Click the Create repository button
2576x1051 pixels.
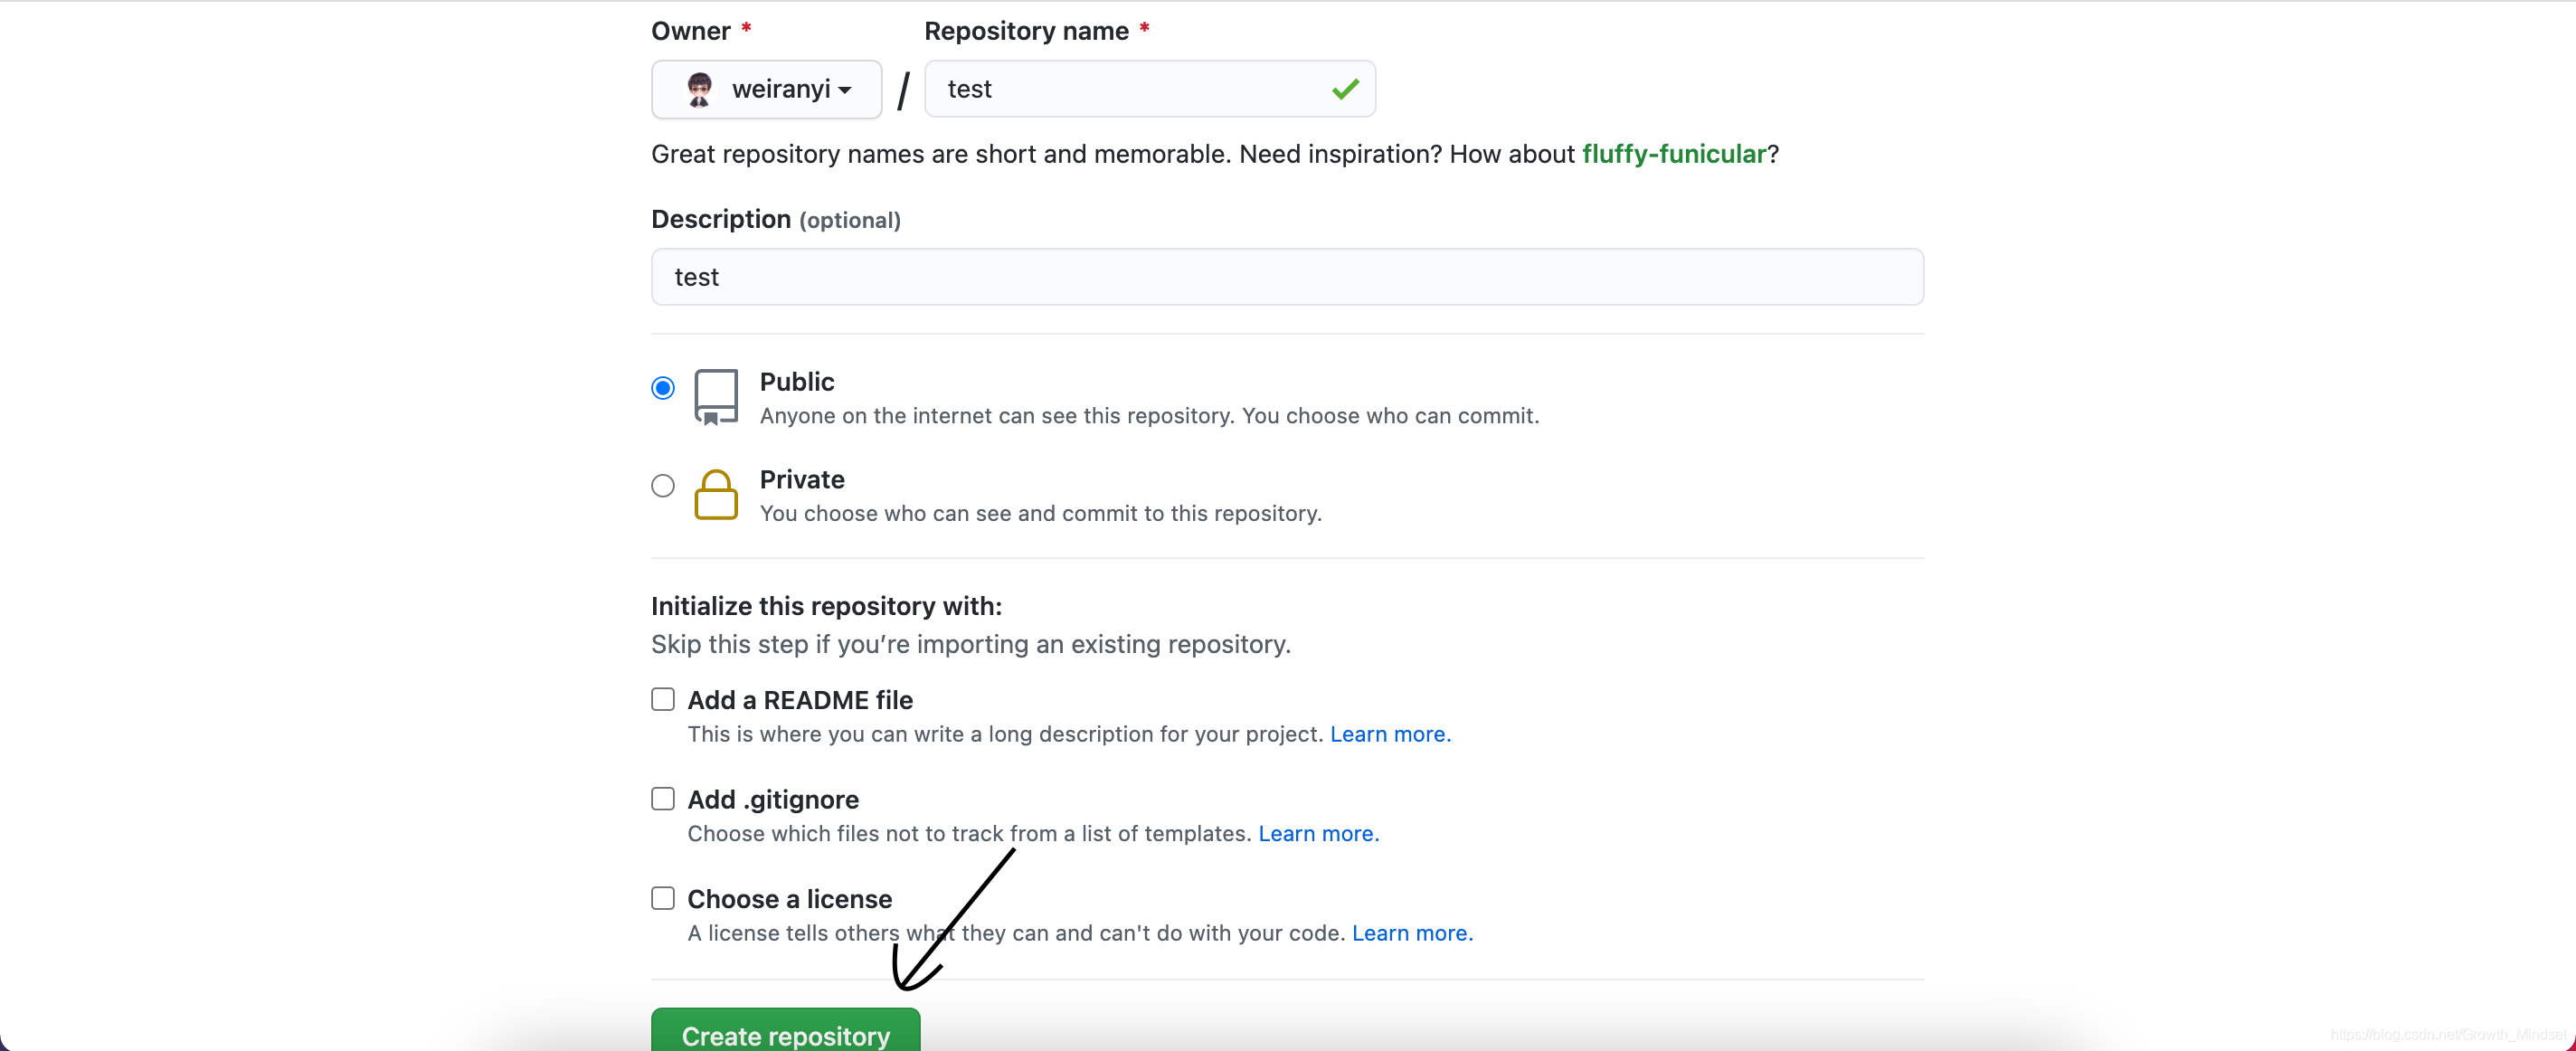click(x=785, y=1031)
